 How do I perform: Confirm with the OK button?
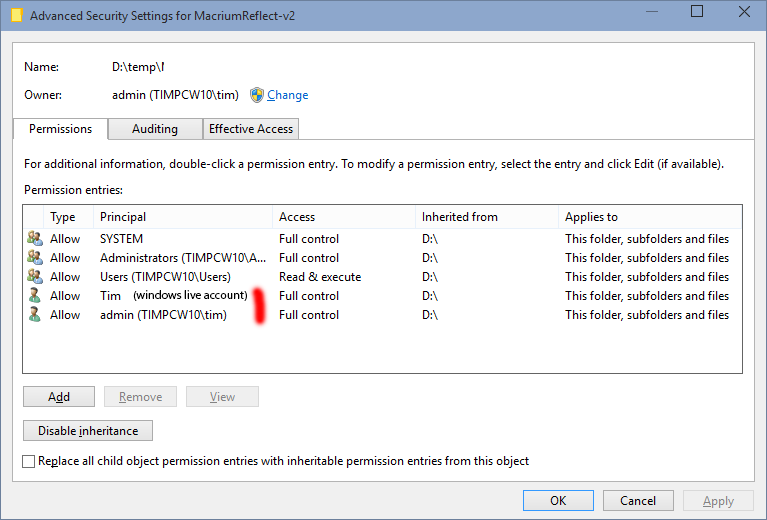tap(558, 500)
